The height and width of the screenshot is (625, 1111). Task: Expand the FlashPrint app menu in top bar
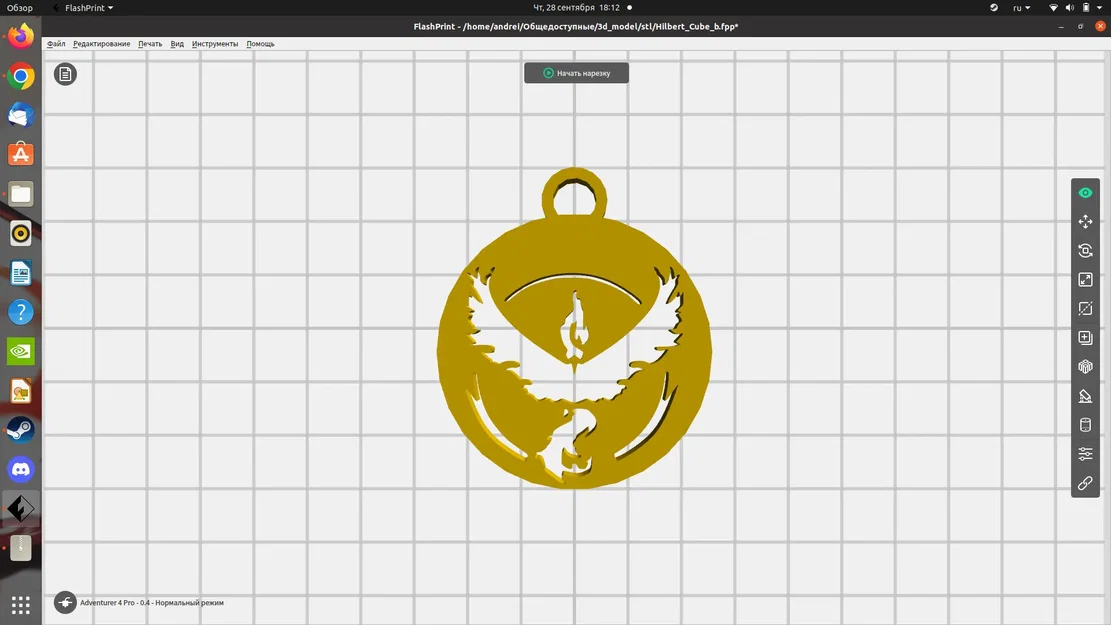[x=83, y=8]
